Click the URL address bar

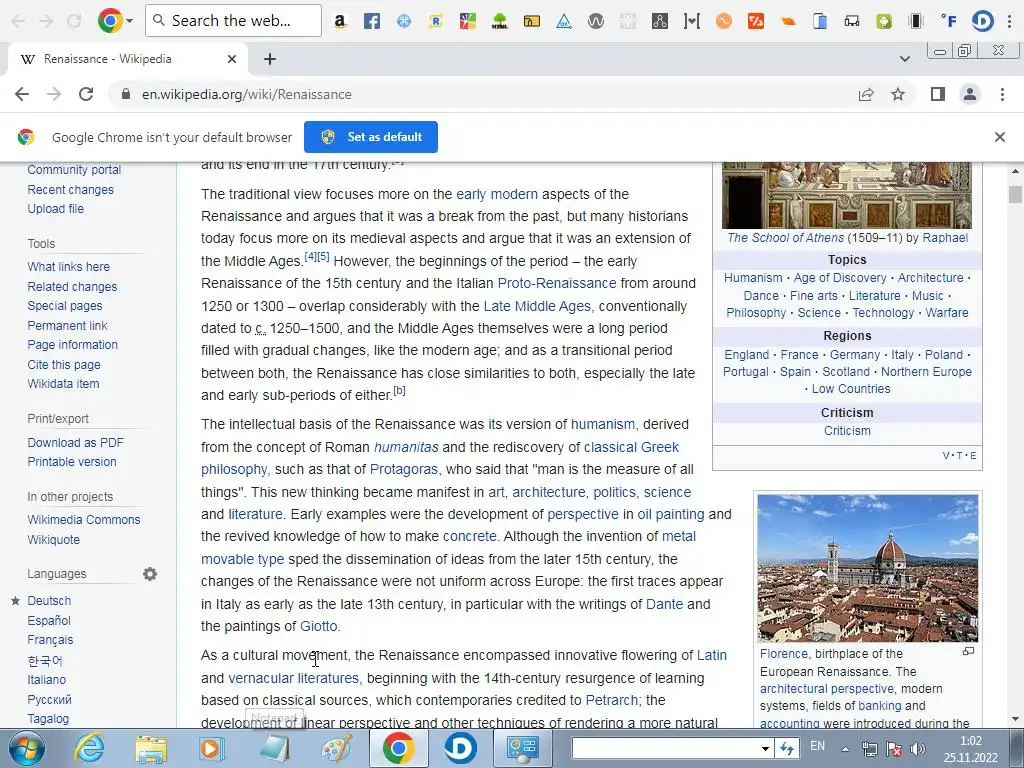tap(483, 94)
